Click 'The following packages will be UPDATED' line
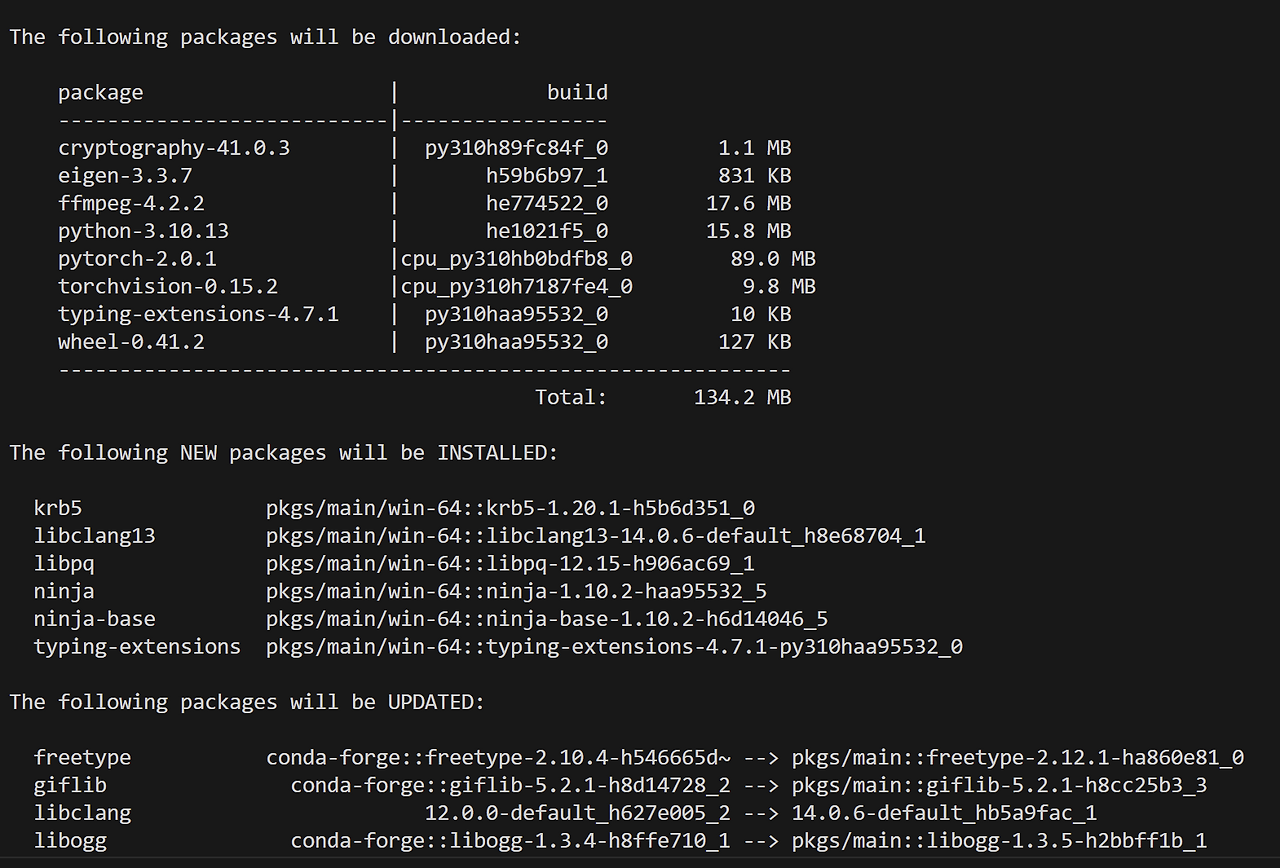The image size is (1280, 868). 247,702
